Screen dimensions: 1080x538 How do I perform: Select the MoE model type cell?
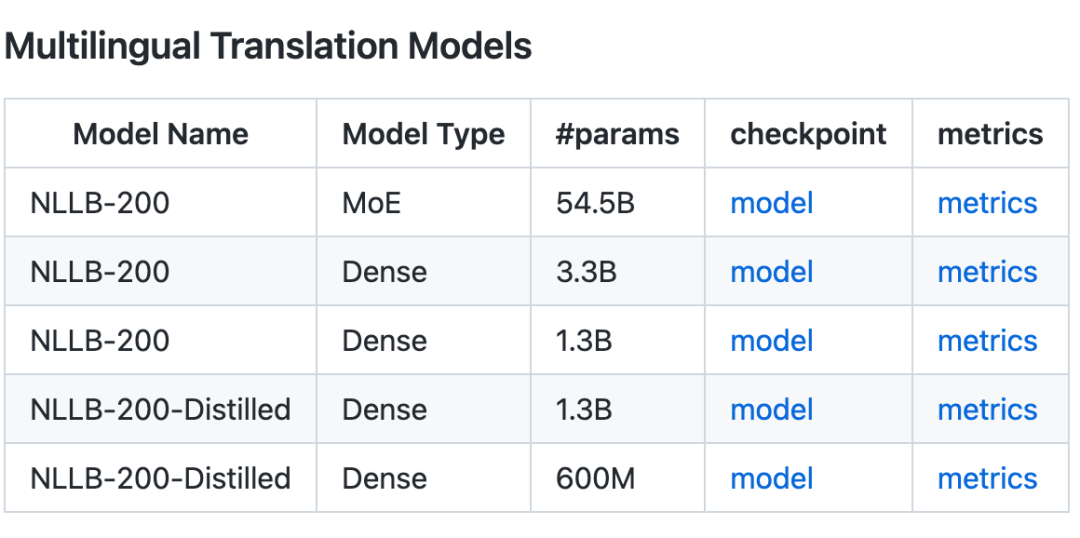[372, 203]
